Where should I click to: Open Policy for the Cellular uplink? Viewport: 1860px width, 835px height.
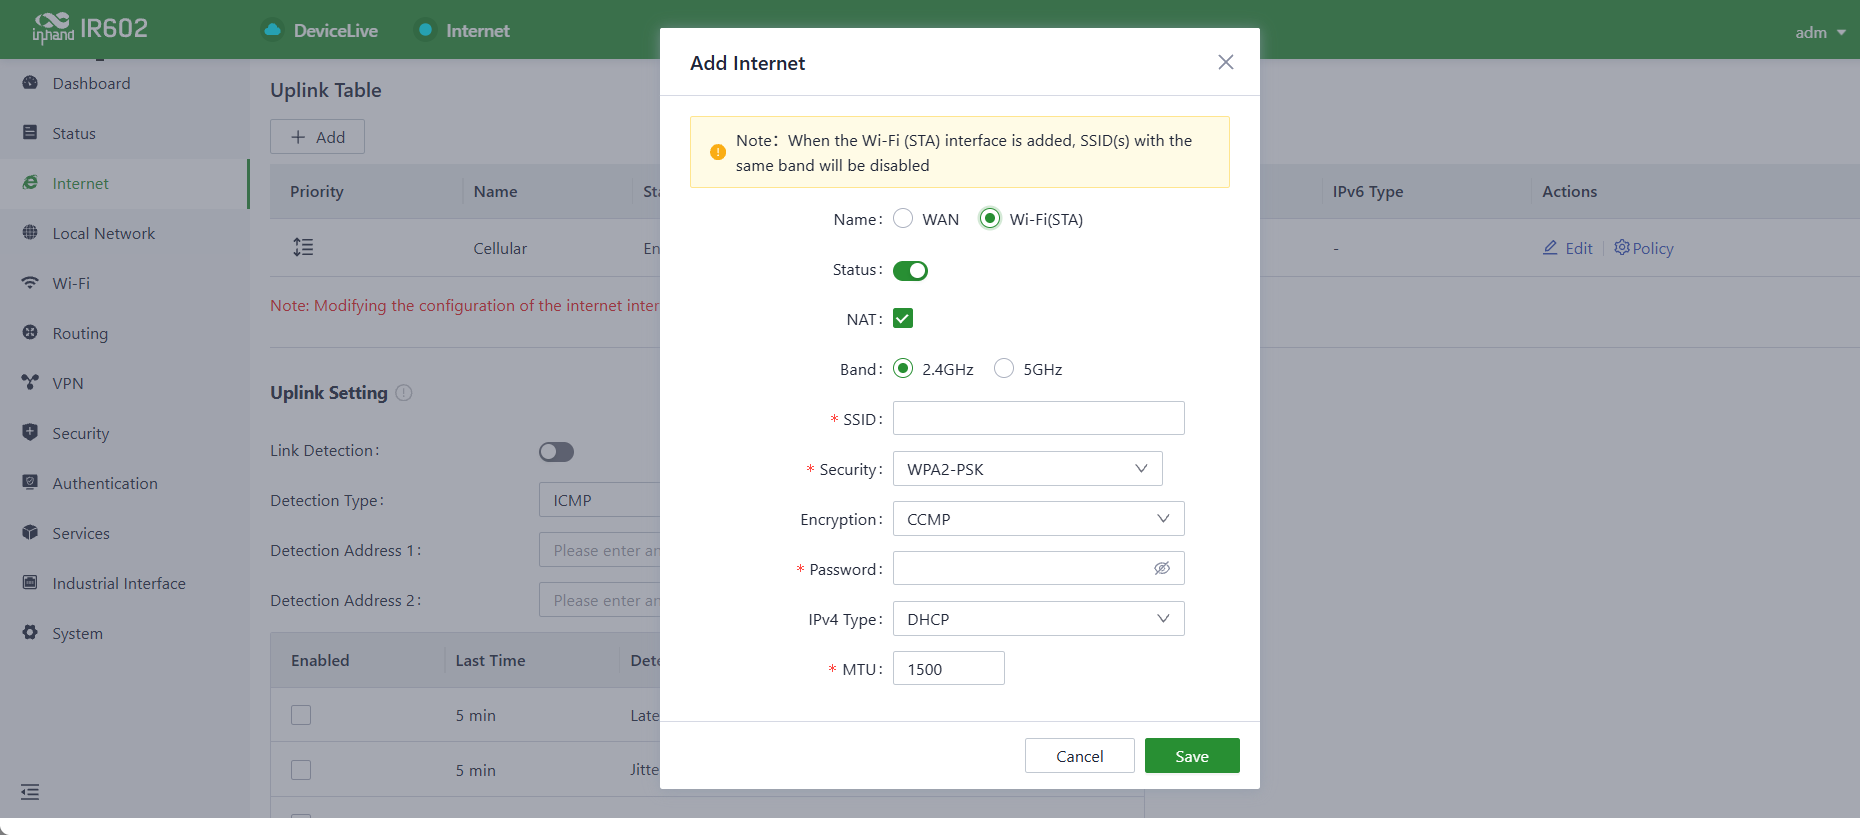point(1644,248)
